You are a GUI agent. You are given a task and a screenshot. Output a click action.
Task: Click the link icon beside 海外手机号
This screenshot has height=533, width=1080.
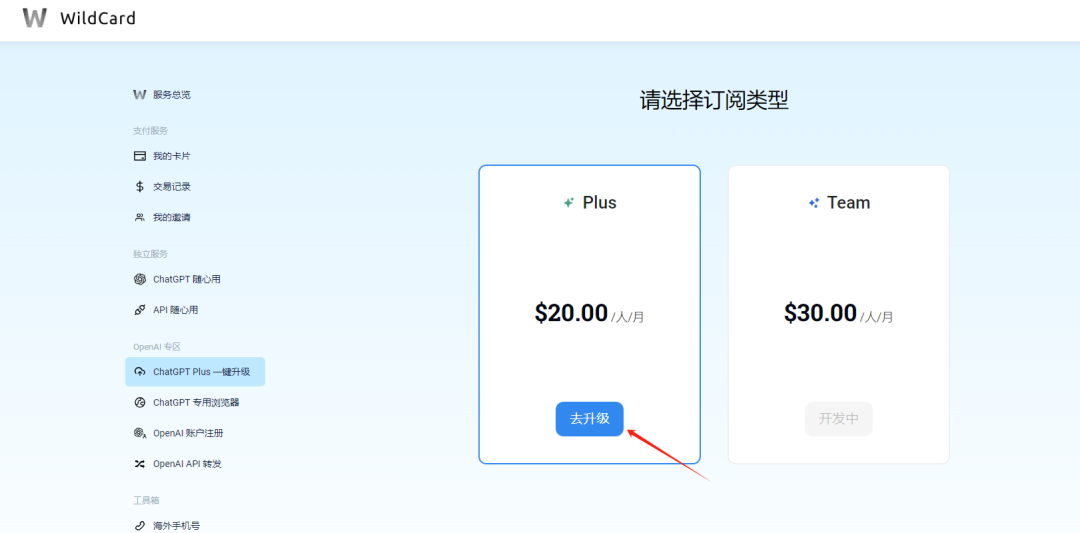tap(140, 525)
